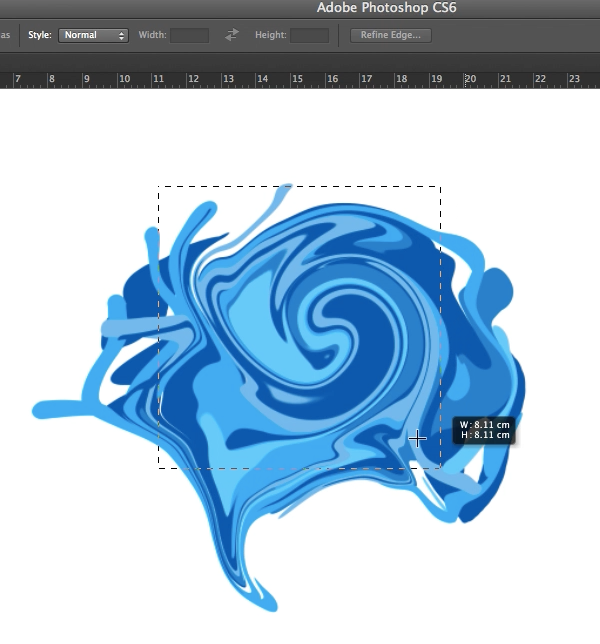Open the Style dropdown set to Normal
The image size is (600, 644).
[x=93, y=35]
